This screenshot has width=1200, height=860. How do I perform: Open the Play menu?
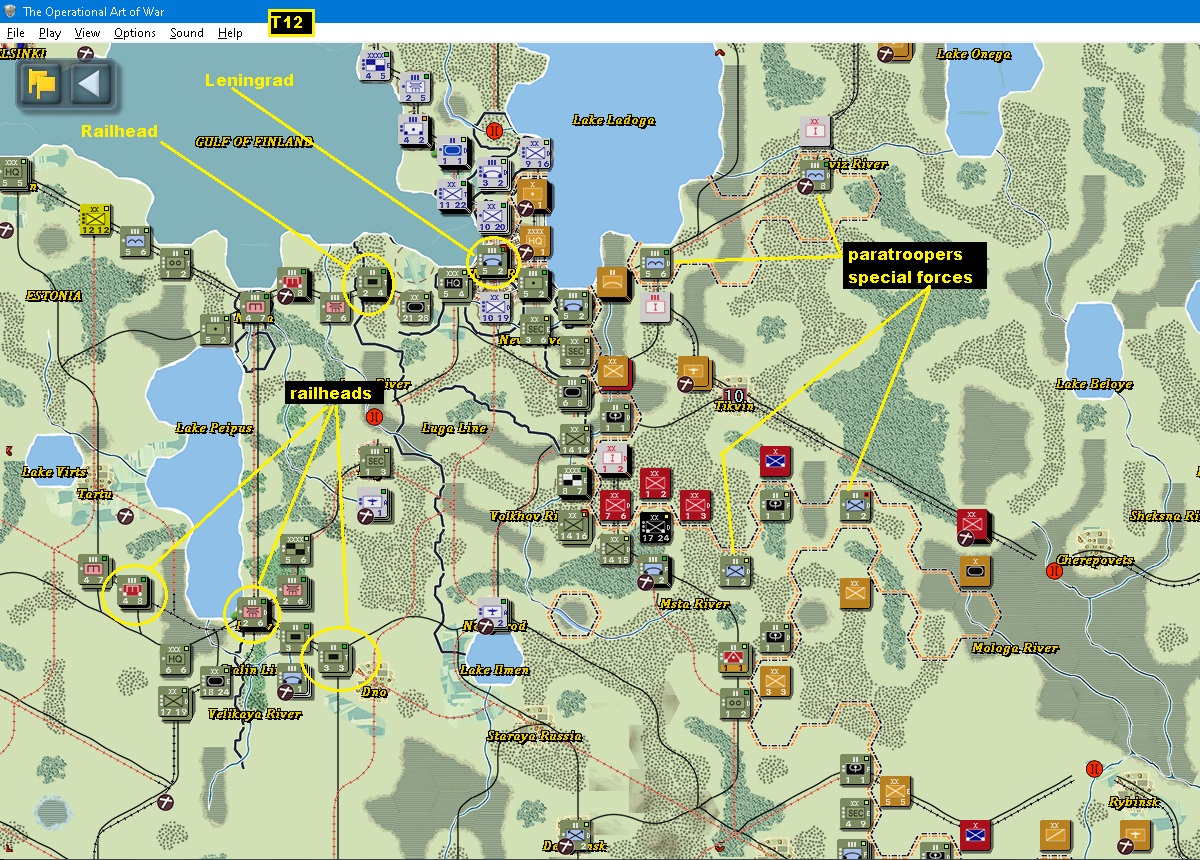50,33
